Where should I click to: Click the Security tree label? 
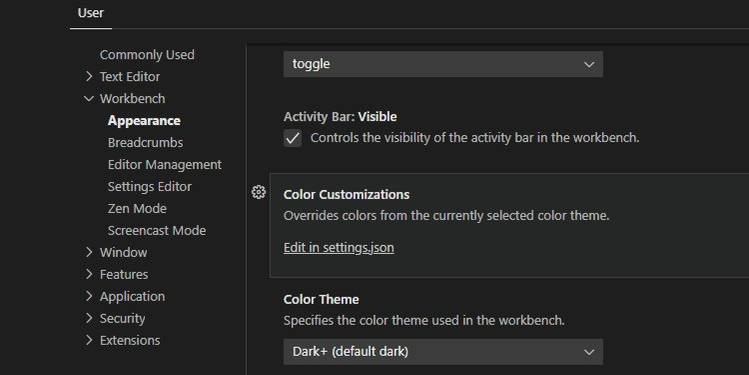pos(122,318)
